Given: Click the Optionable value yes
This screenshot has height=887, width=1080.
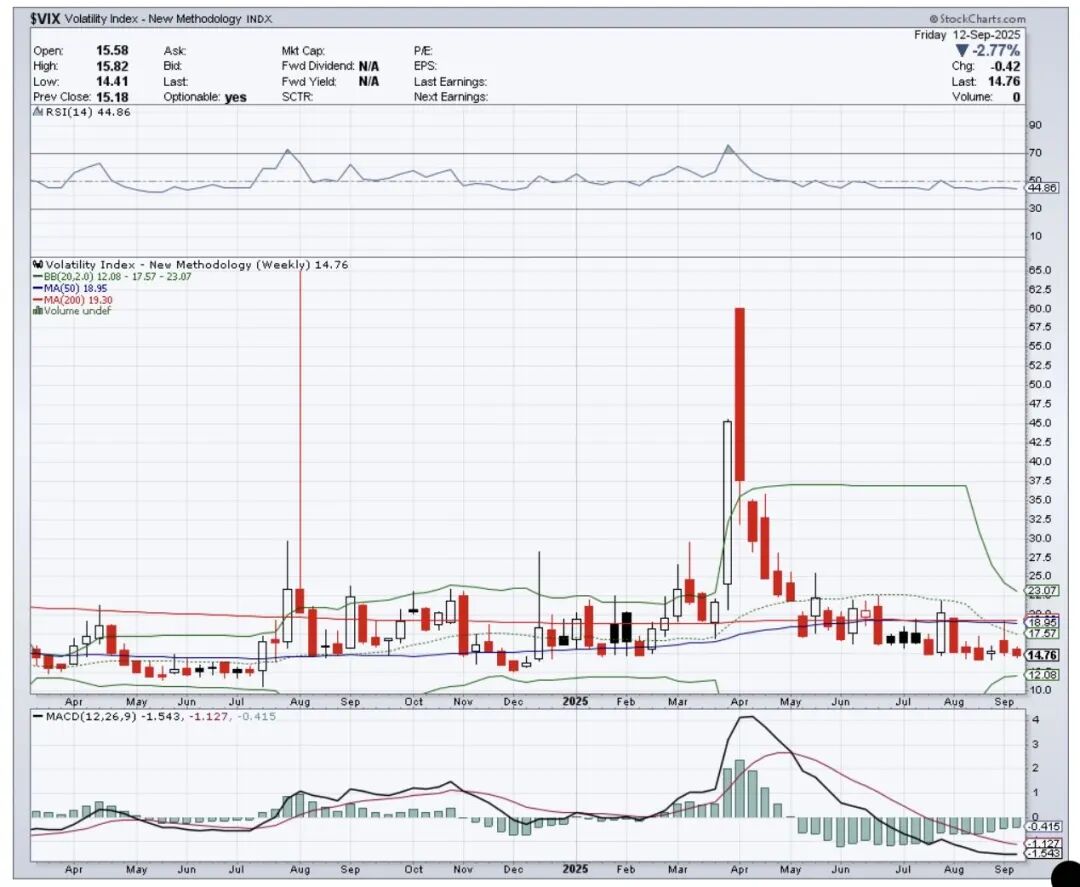Looking at the screenshot, I should point(236,97).
